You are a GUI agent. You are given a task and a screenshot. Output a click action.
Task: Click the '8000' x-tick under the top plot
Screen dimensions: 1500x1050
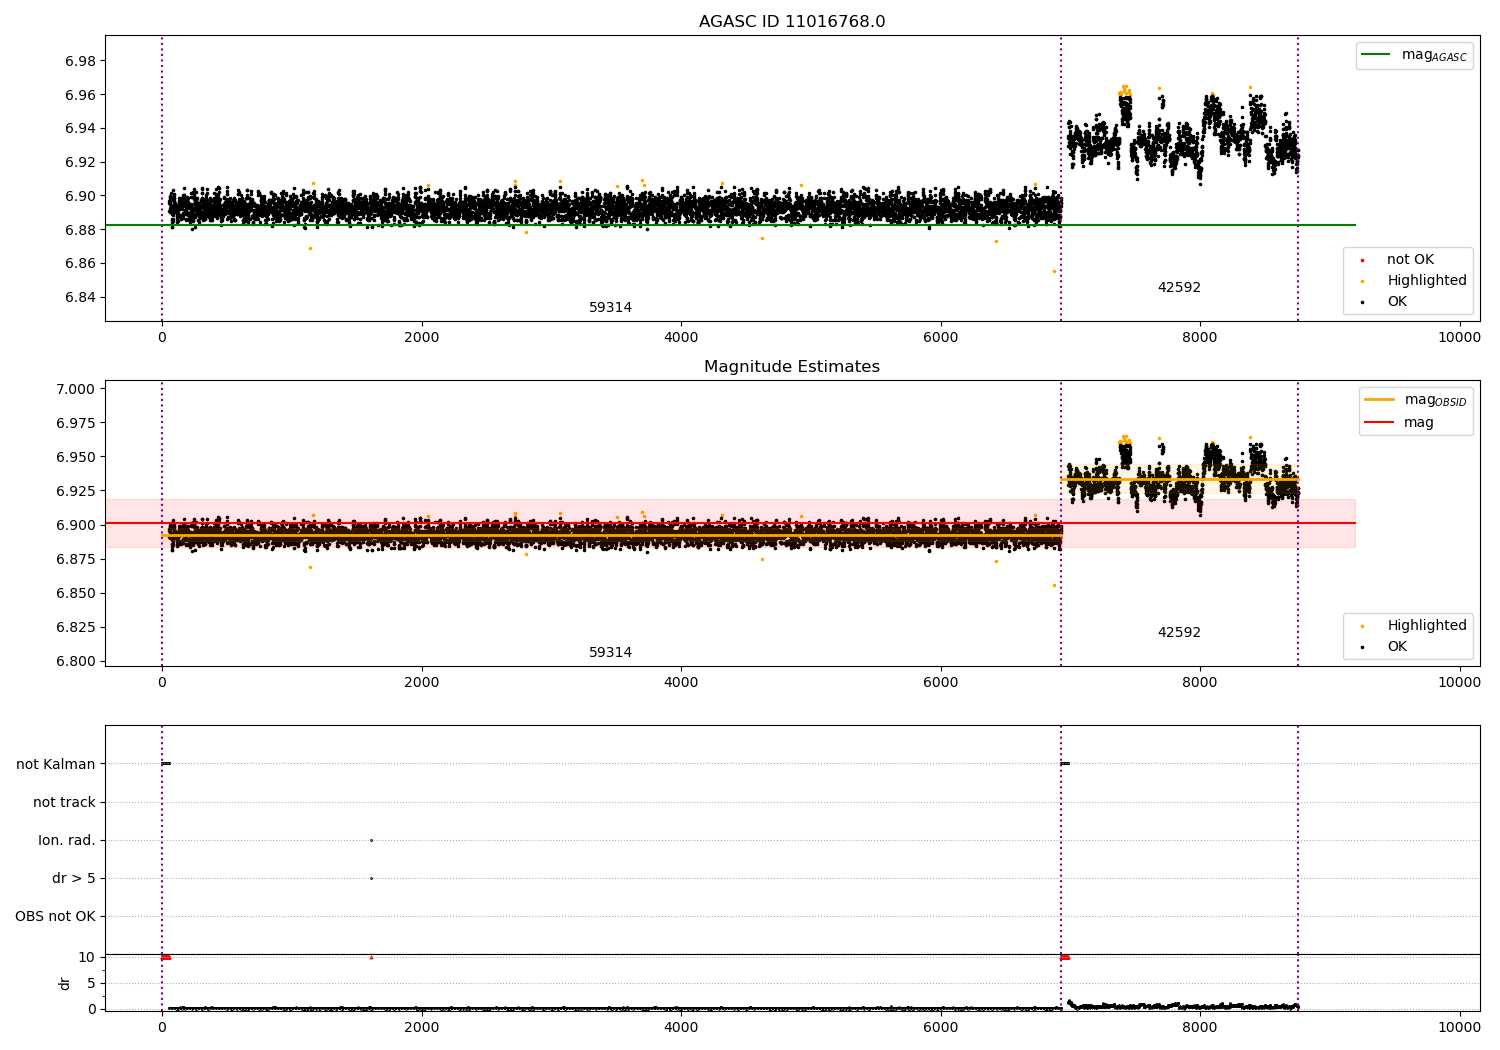1200,338
